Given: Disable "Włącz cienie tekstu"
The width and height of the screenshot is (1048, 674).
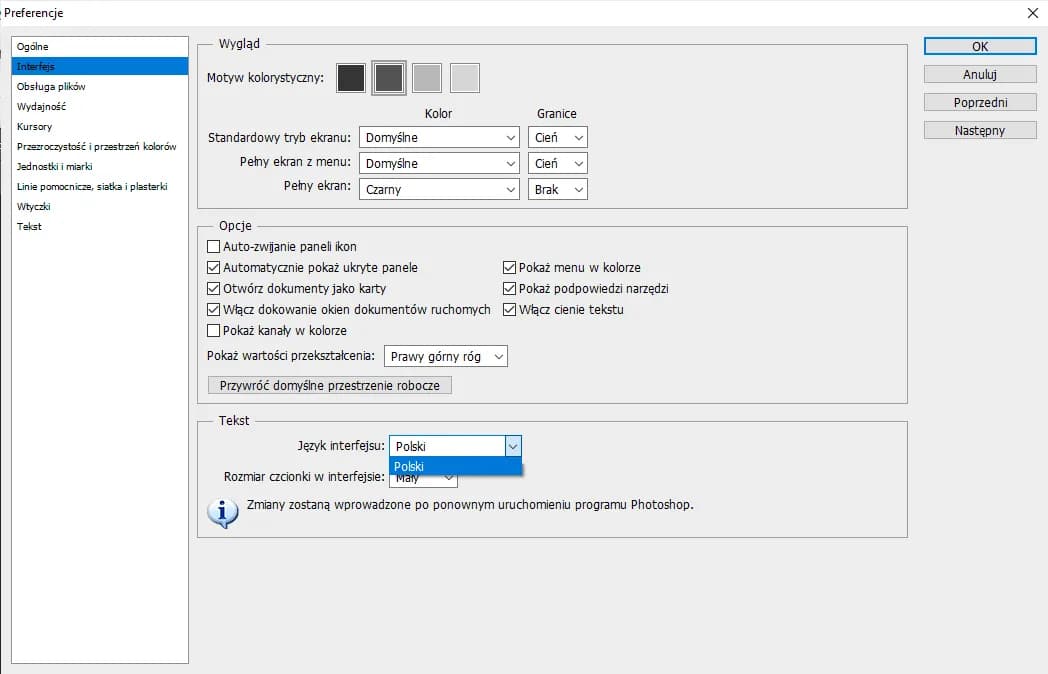Looking at the screenshot, I should click(510, 309).
